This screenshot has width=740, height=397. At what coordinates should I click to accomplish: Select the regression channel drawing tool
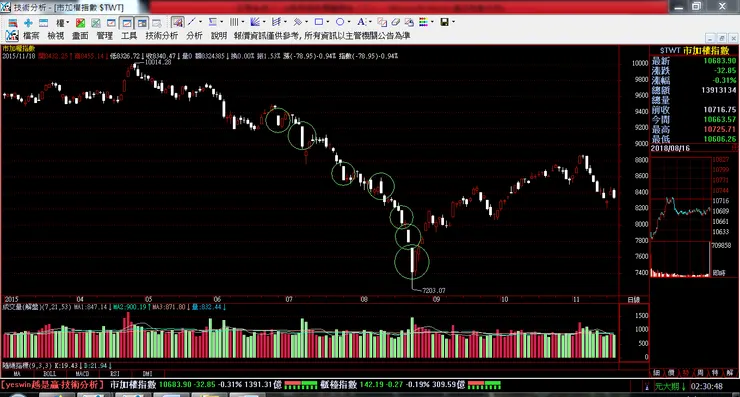pyautogui.click(x=297, y=22)
